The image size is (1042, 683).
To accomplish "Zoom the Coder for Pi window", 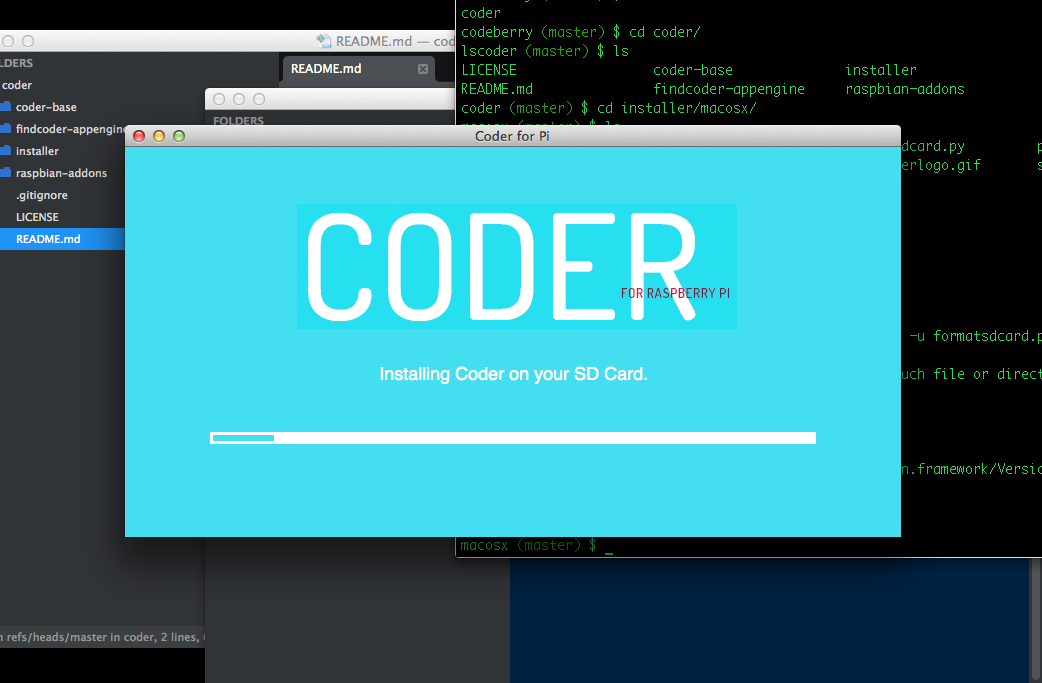I will pyautogui.click(x=179, y=136).
